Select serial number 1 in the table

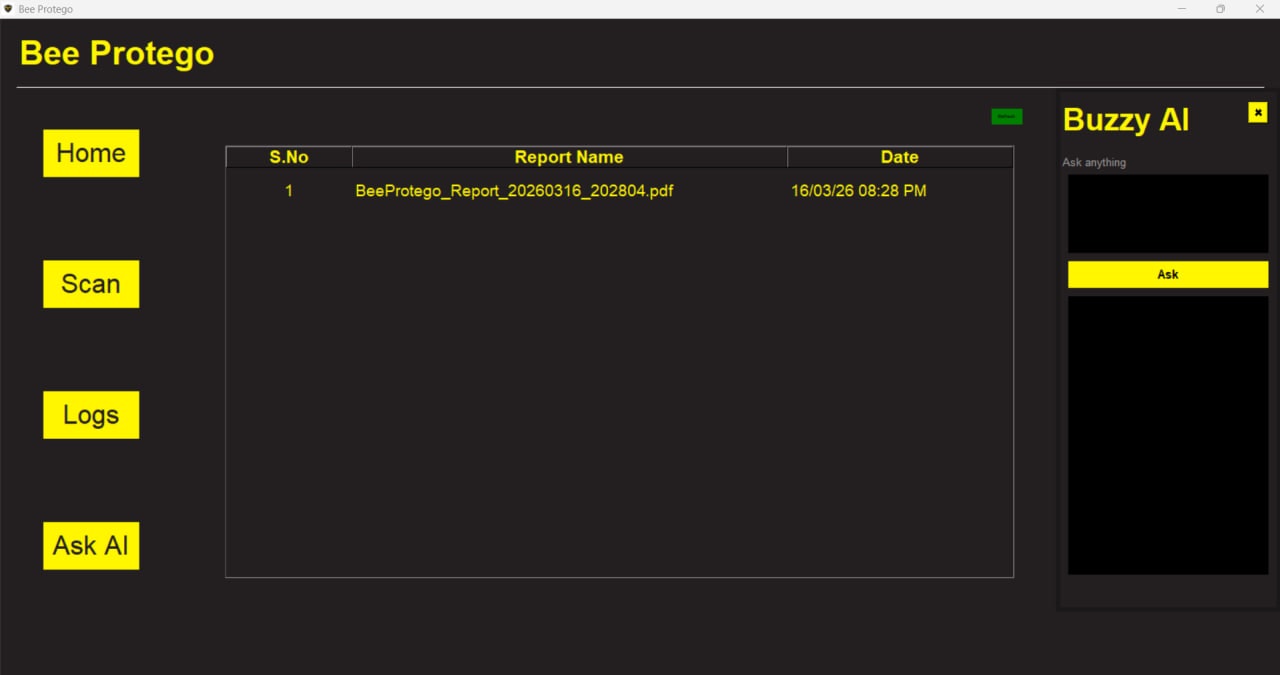(288, 190)
